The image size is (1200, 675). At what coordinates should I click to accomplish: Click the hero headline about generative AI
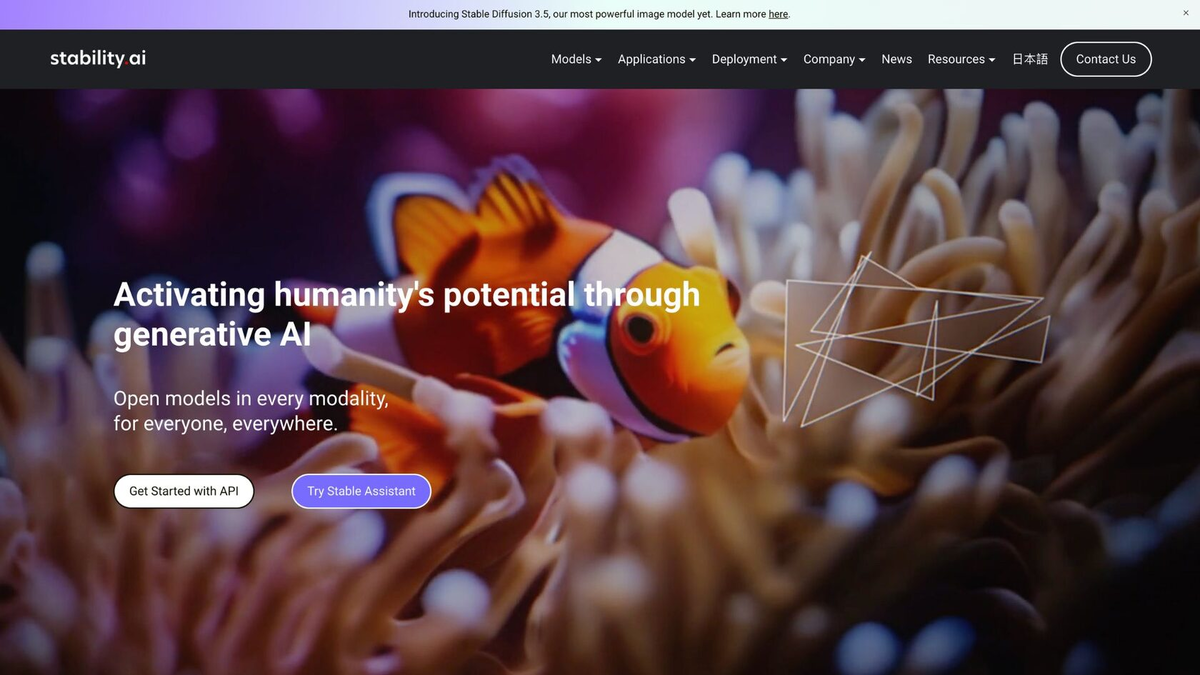pos(407,314)
